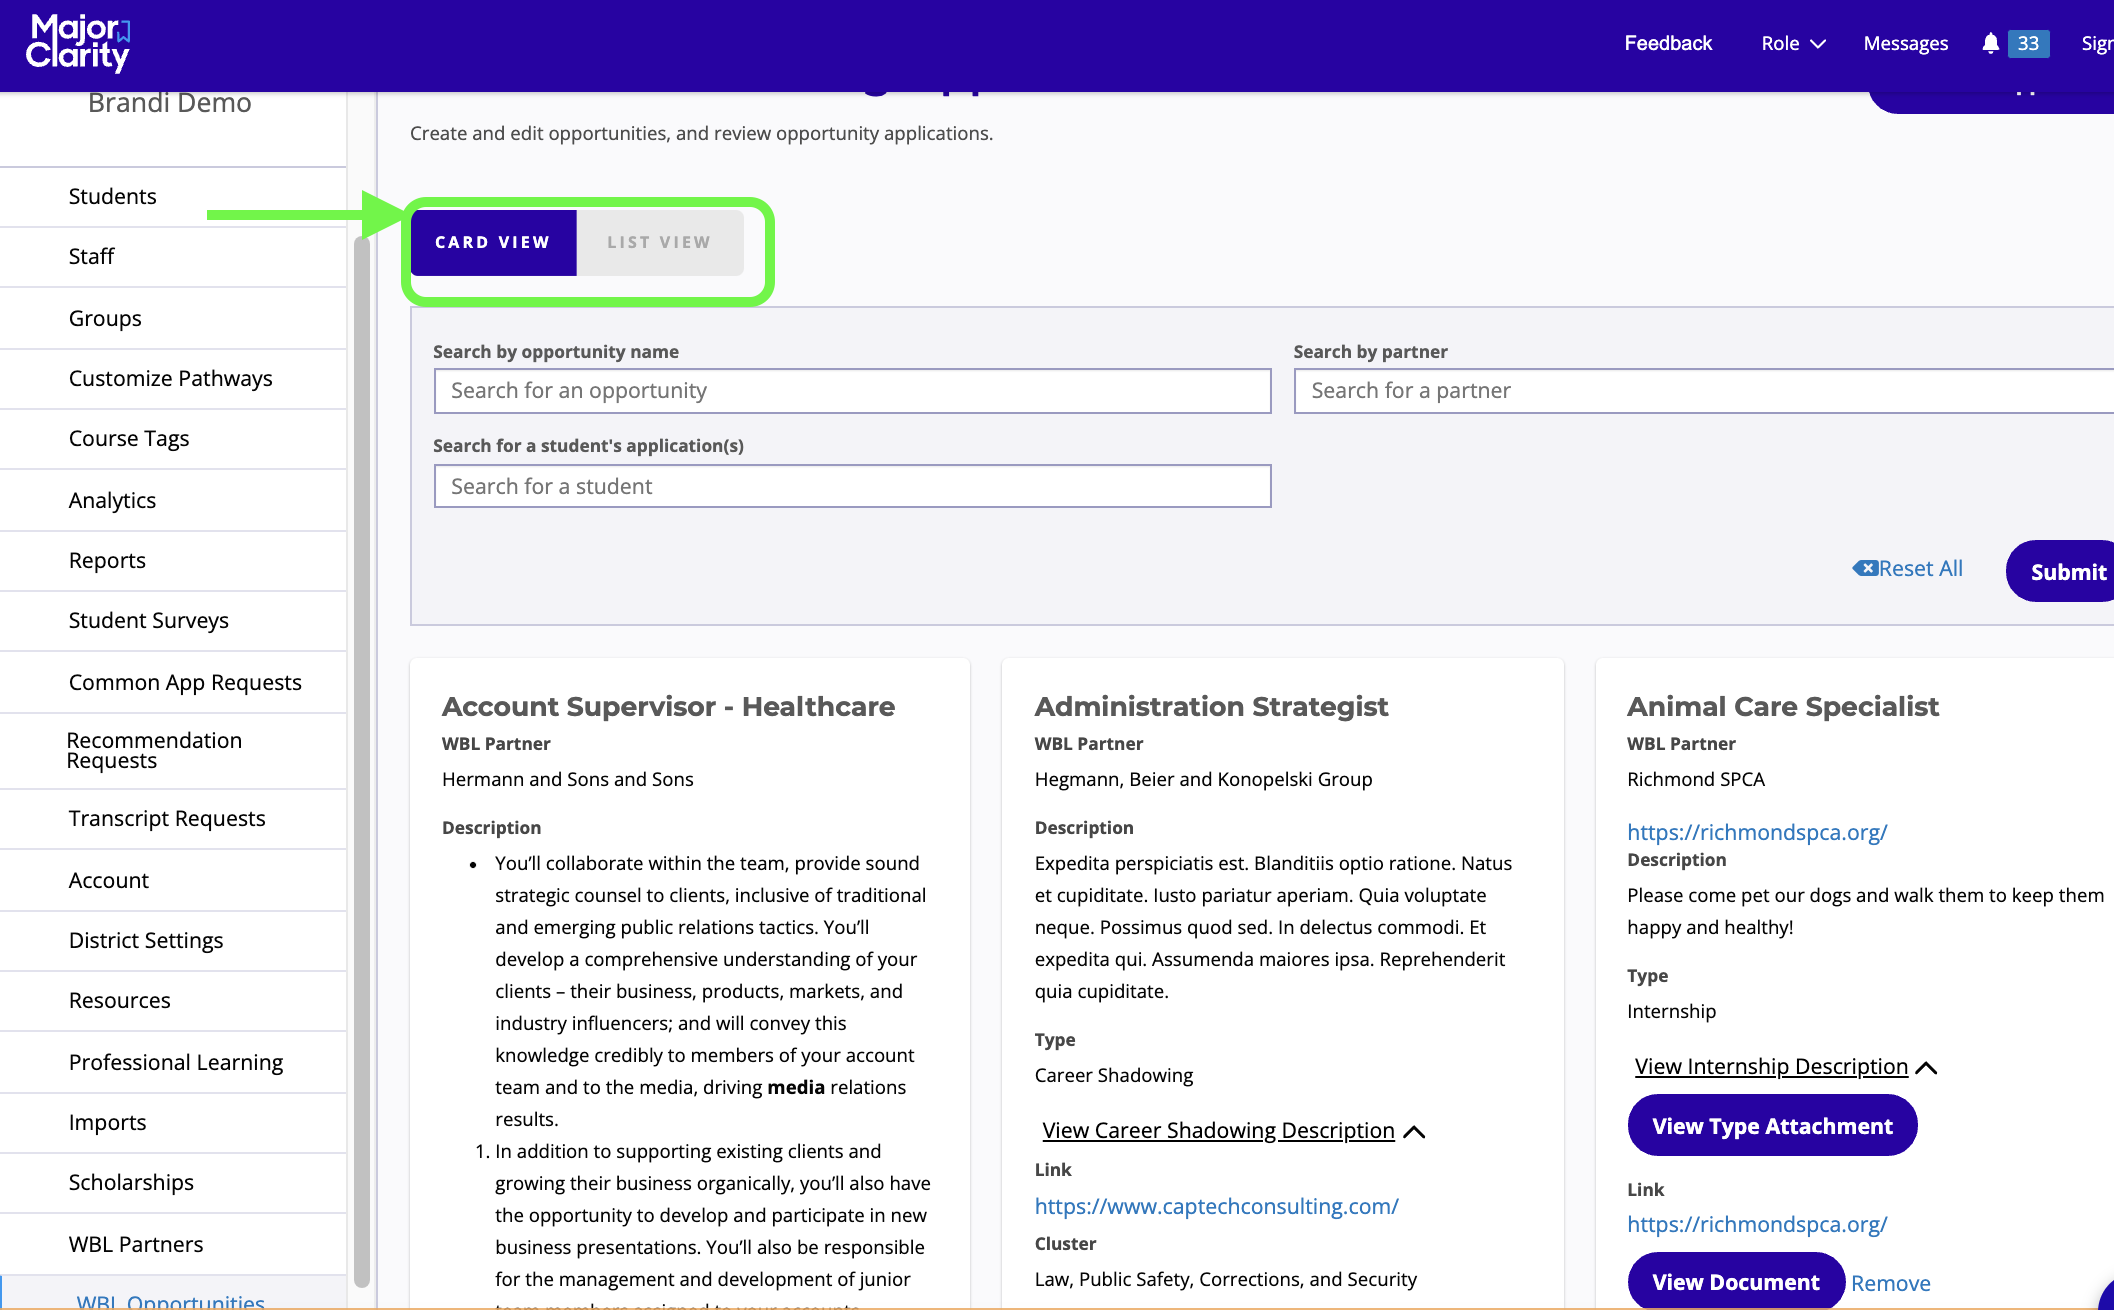Open the captechconsulting.com link

coord(1216,1206)
